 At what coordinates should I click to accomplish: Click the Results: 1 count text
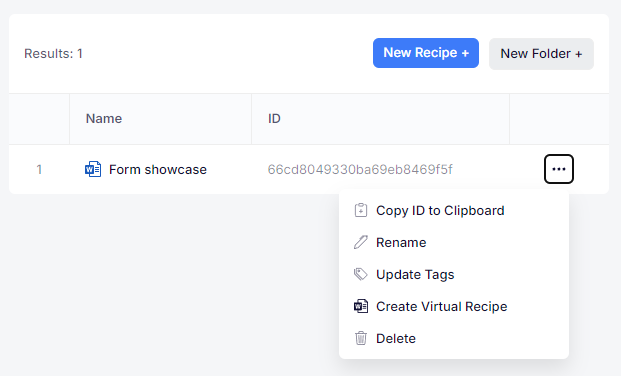click(53, 53)
